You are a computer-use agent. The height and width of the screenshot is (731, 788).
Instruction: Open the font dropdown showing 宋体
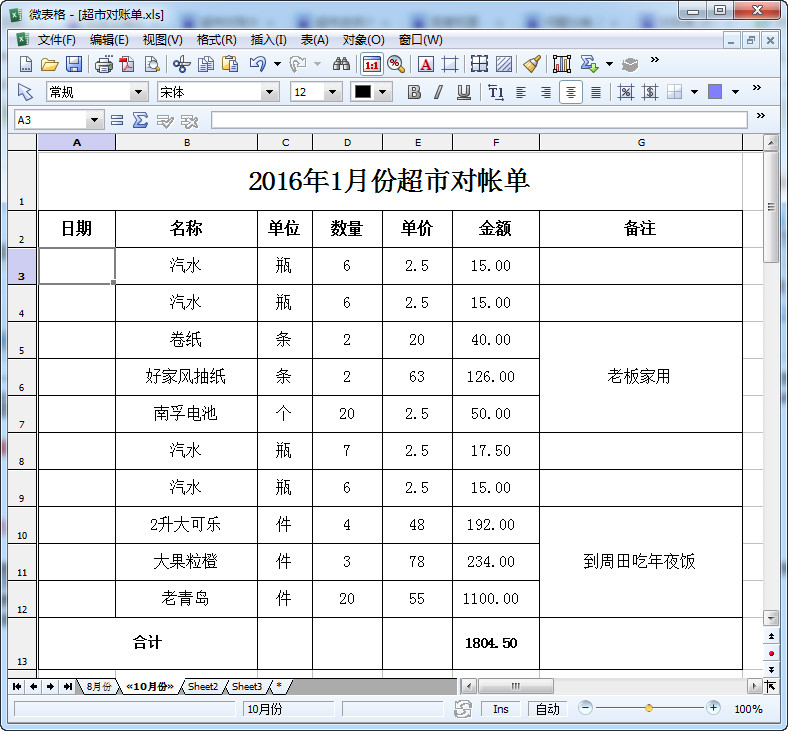pos(269,92)
